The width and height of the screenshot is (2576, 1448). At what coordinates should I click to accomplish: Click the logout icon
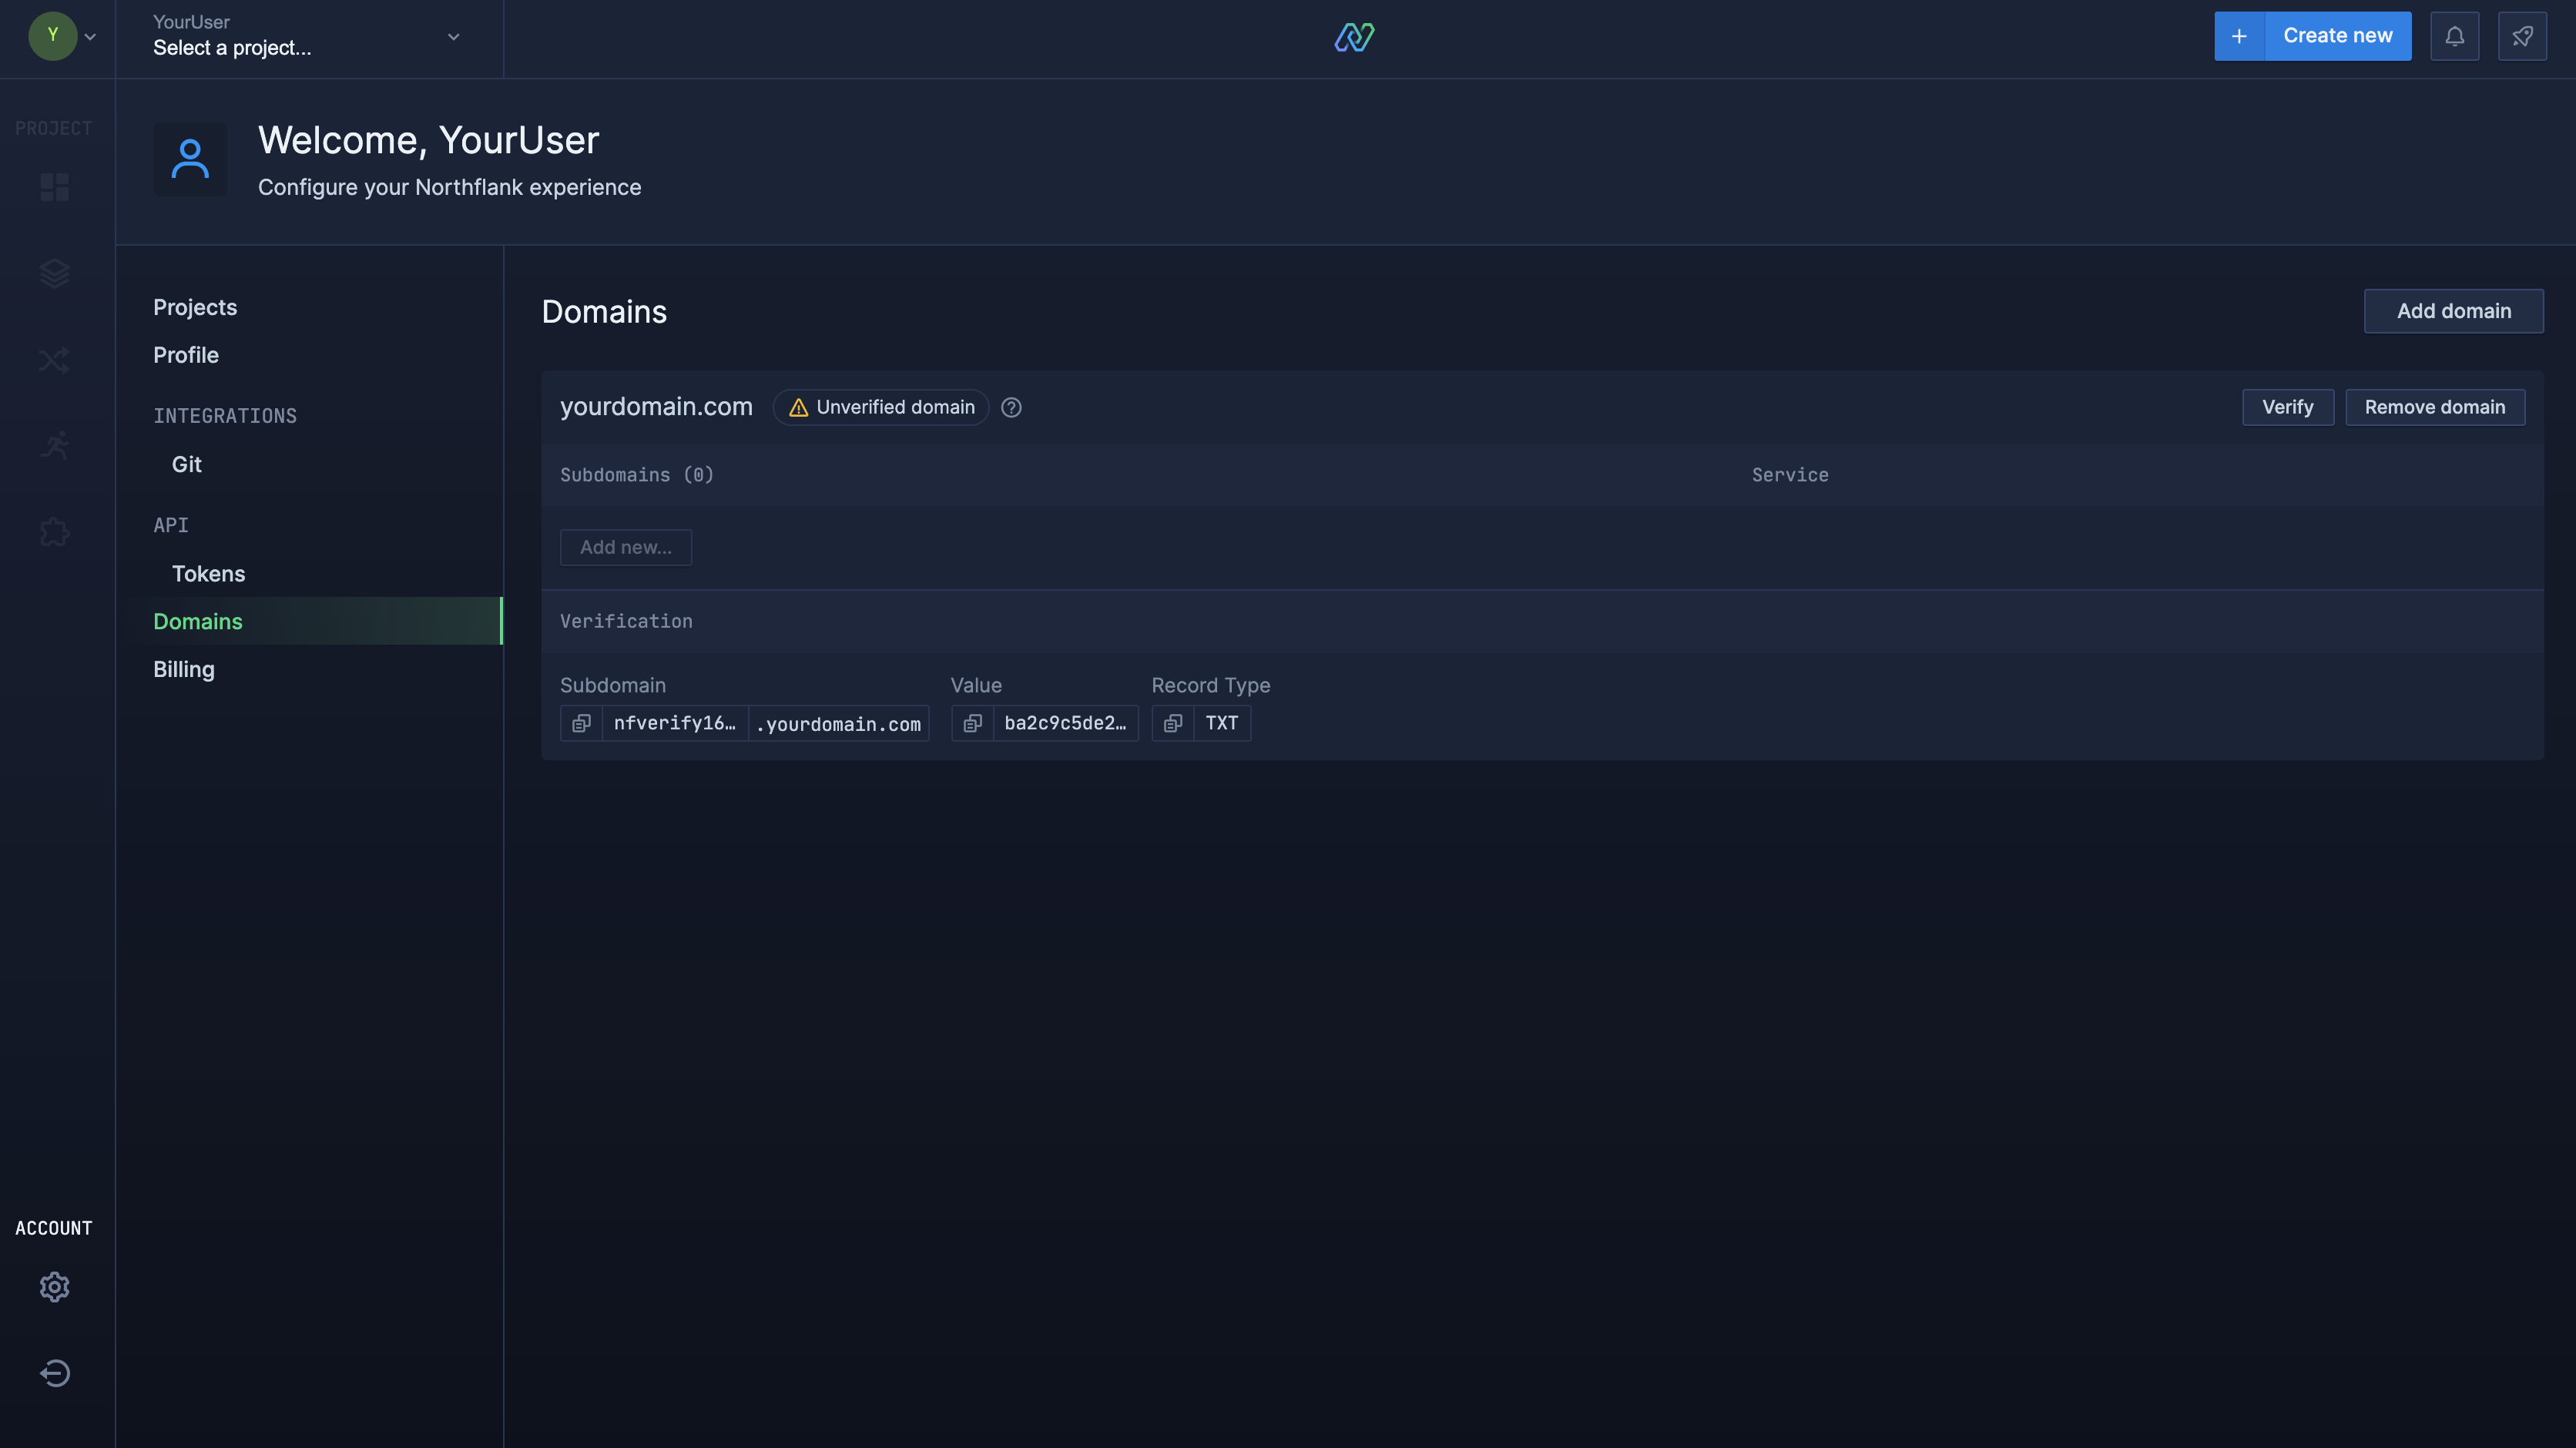pyautogui.click(x=55, y=1373)
